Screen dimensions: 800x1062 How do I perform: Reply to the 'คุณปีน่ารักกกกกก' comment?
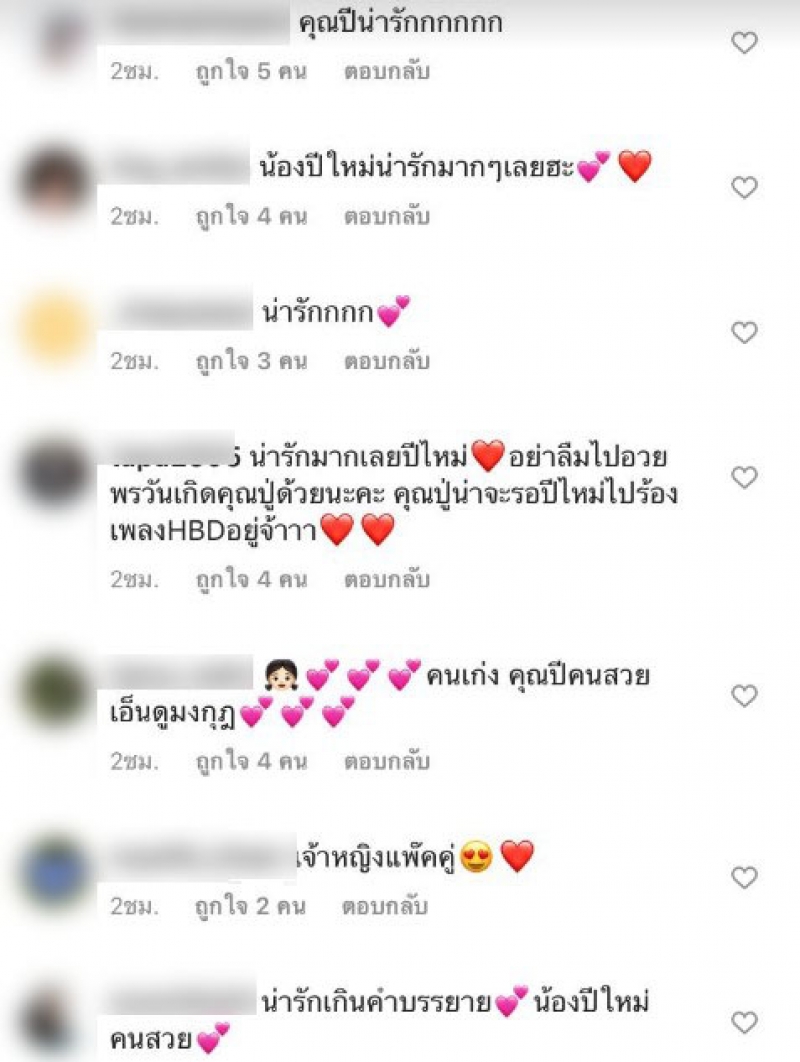pos(387,72)
